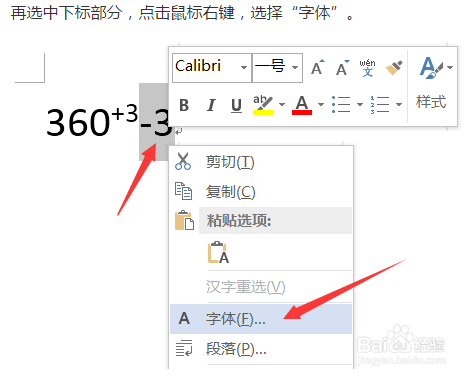This screenshot has height=378, width=474.
Task: Expand numbering dropdown arrow
Action: click(399, 105)
